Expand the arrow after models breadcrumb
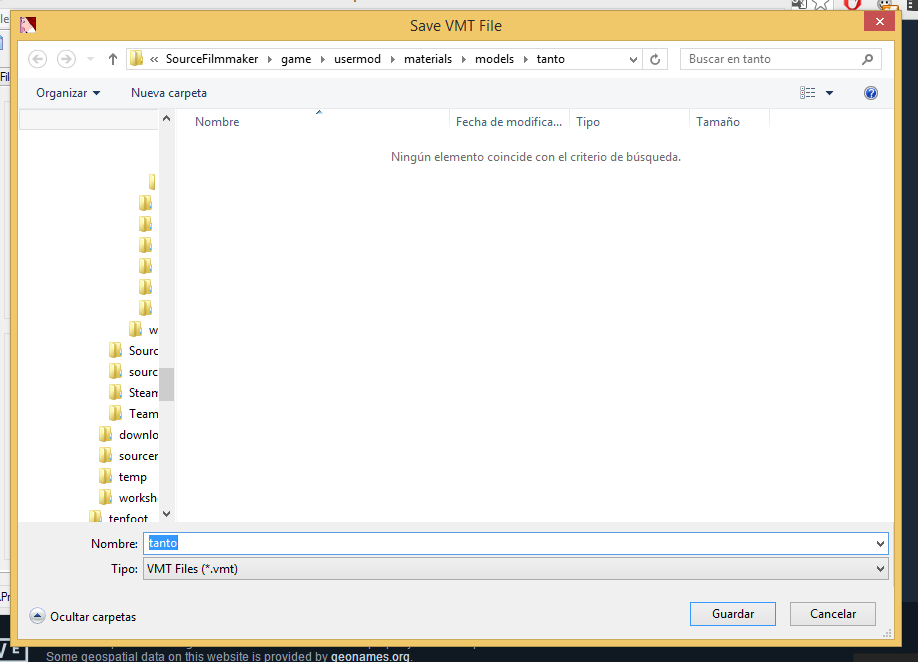The image size is (918, 662). [526, 59]
